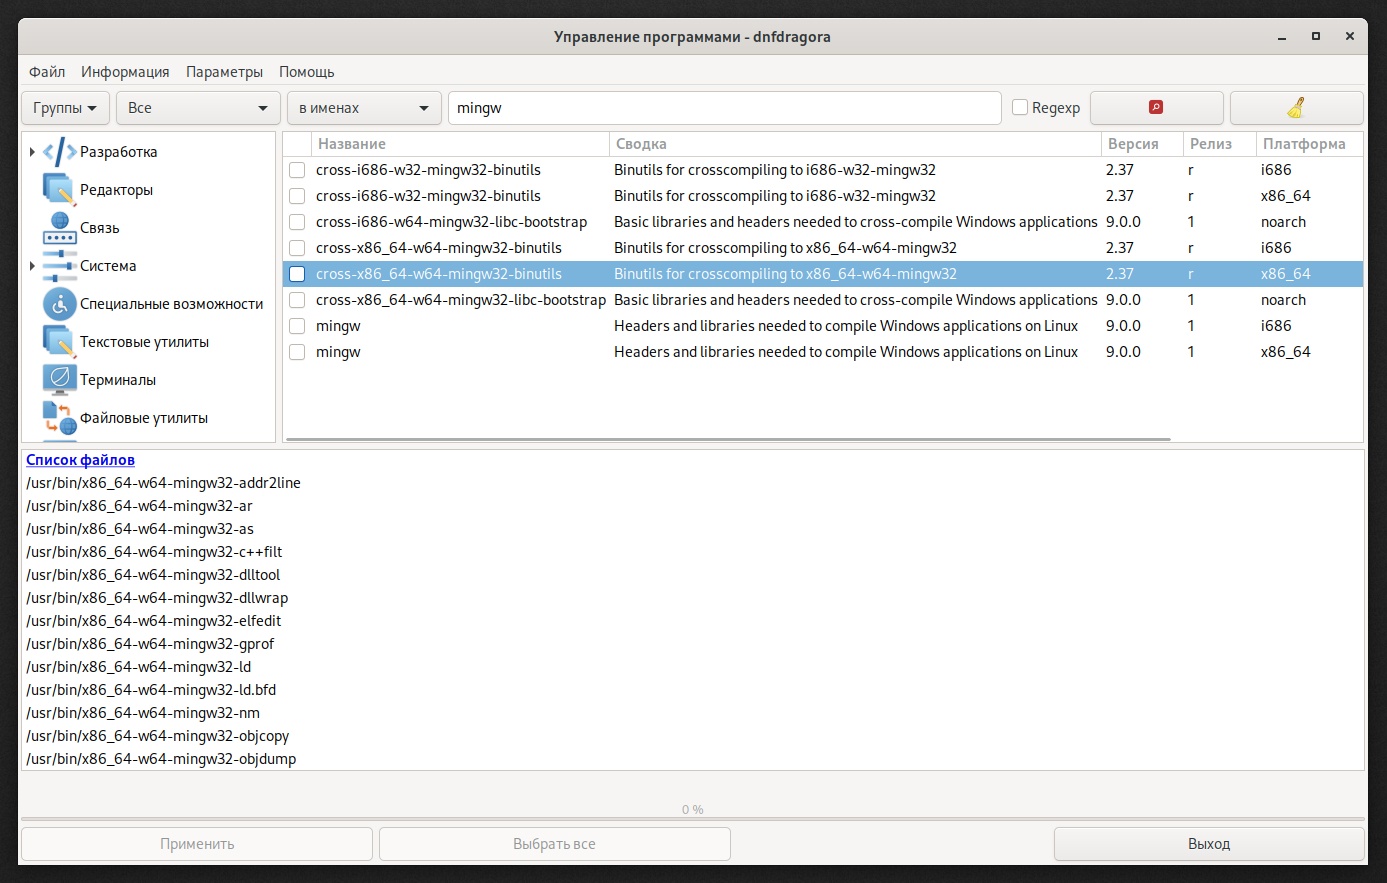Click the file path ending in mingw32-gprof

pyautogui.click(x=150, y=644)
